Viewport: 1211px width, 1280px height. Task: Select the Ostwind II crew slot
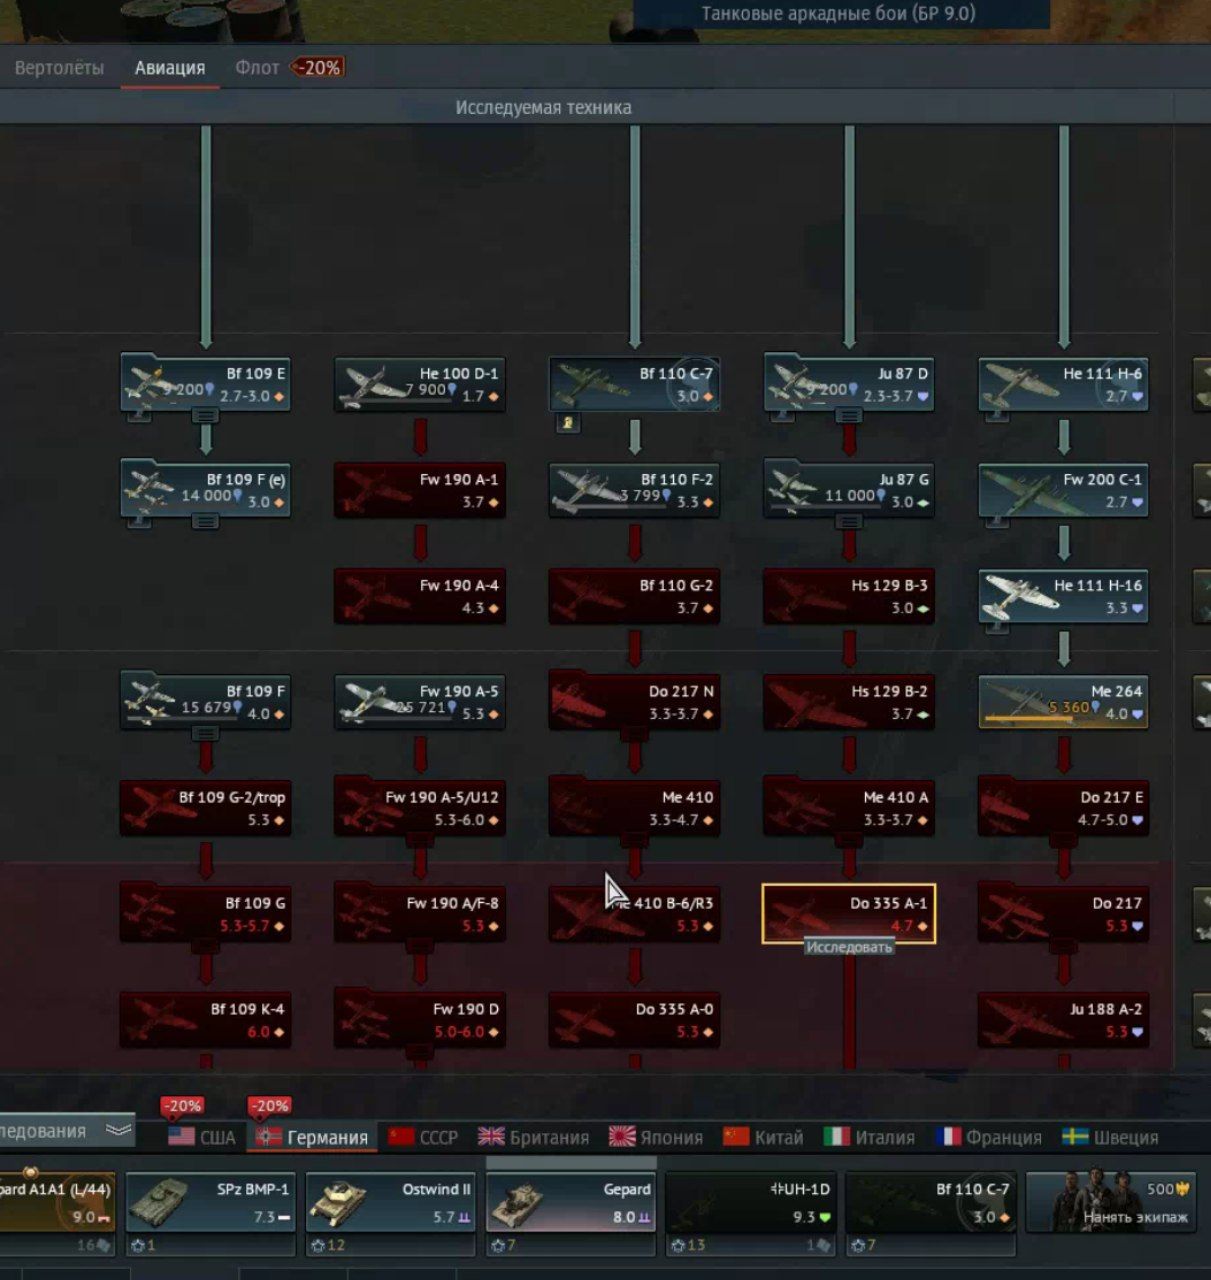coord(390,1203)
